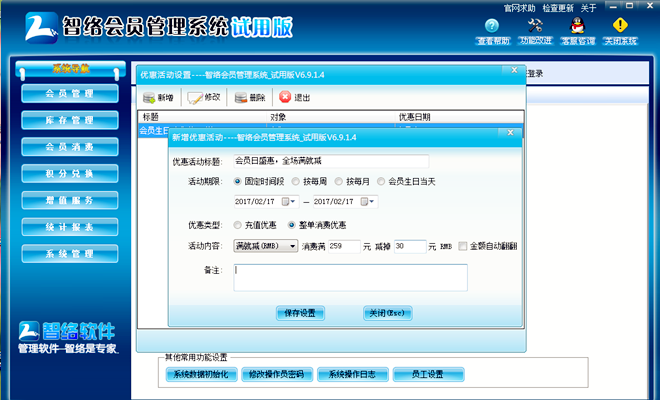Image resolution: width=660 pixels, height=400 pixels.
Task: Close the 新增优惠活动 dialog
Action: point(510,133)
